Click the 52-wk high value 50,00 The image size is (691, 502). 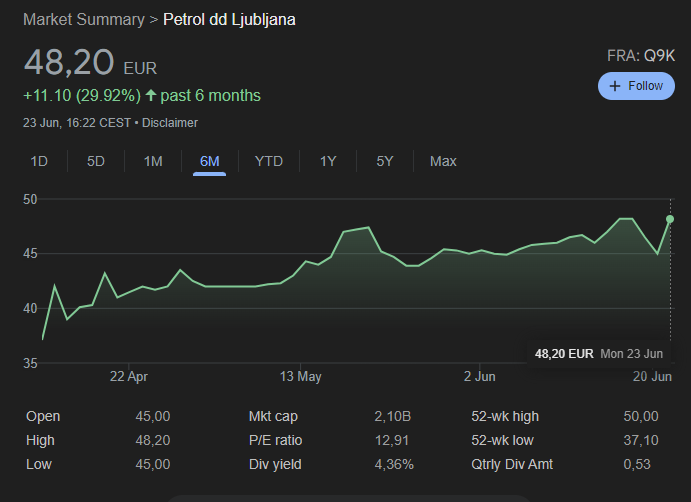641,416
